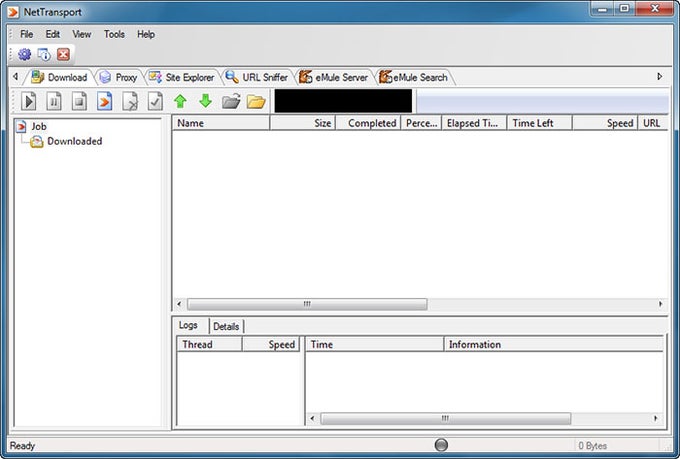Viewport: 680px width, 459px height.
Task: Click the open file folder-arrow icon
Action: tap(231, 102)
